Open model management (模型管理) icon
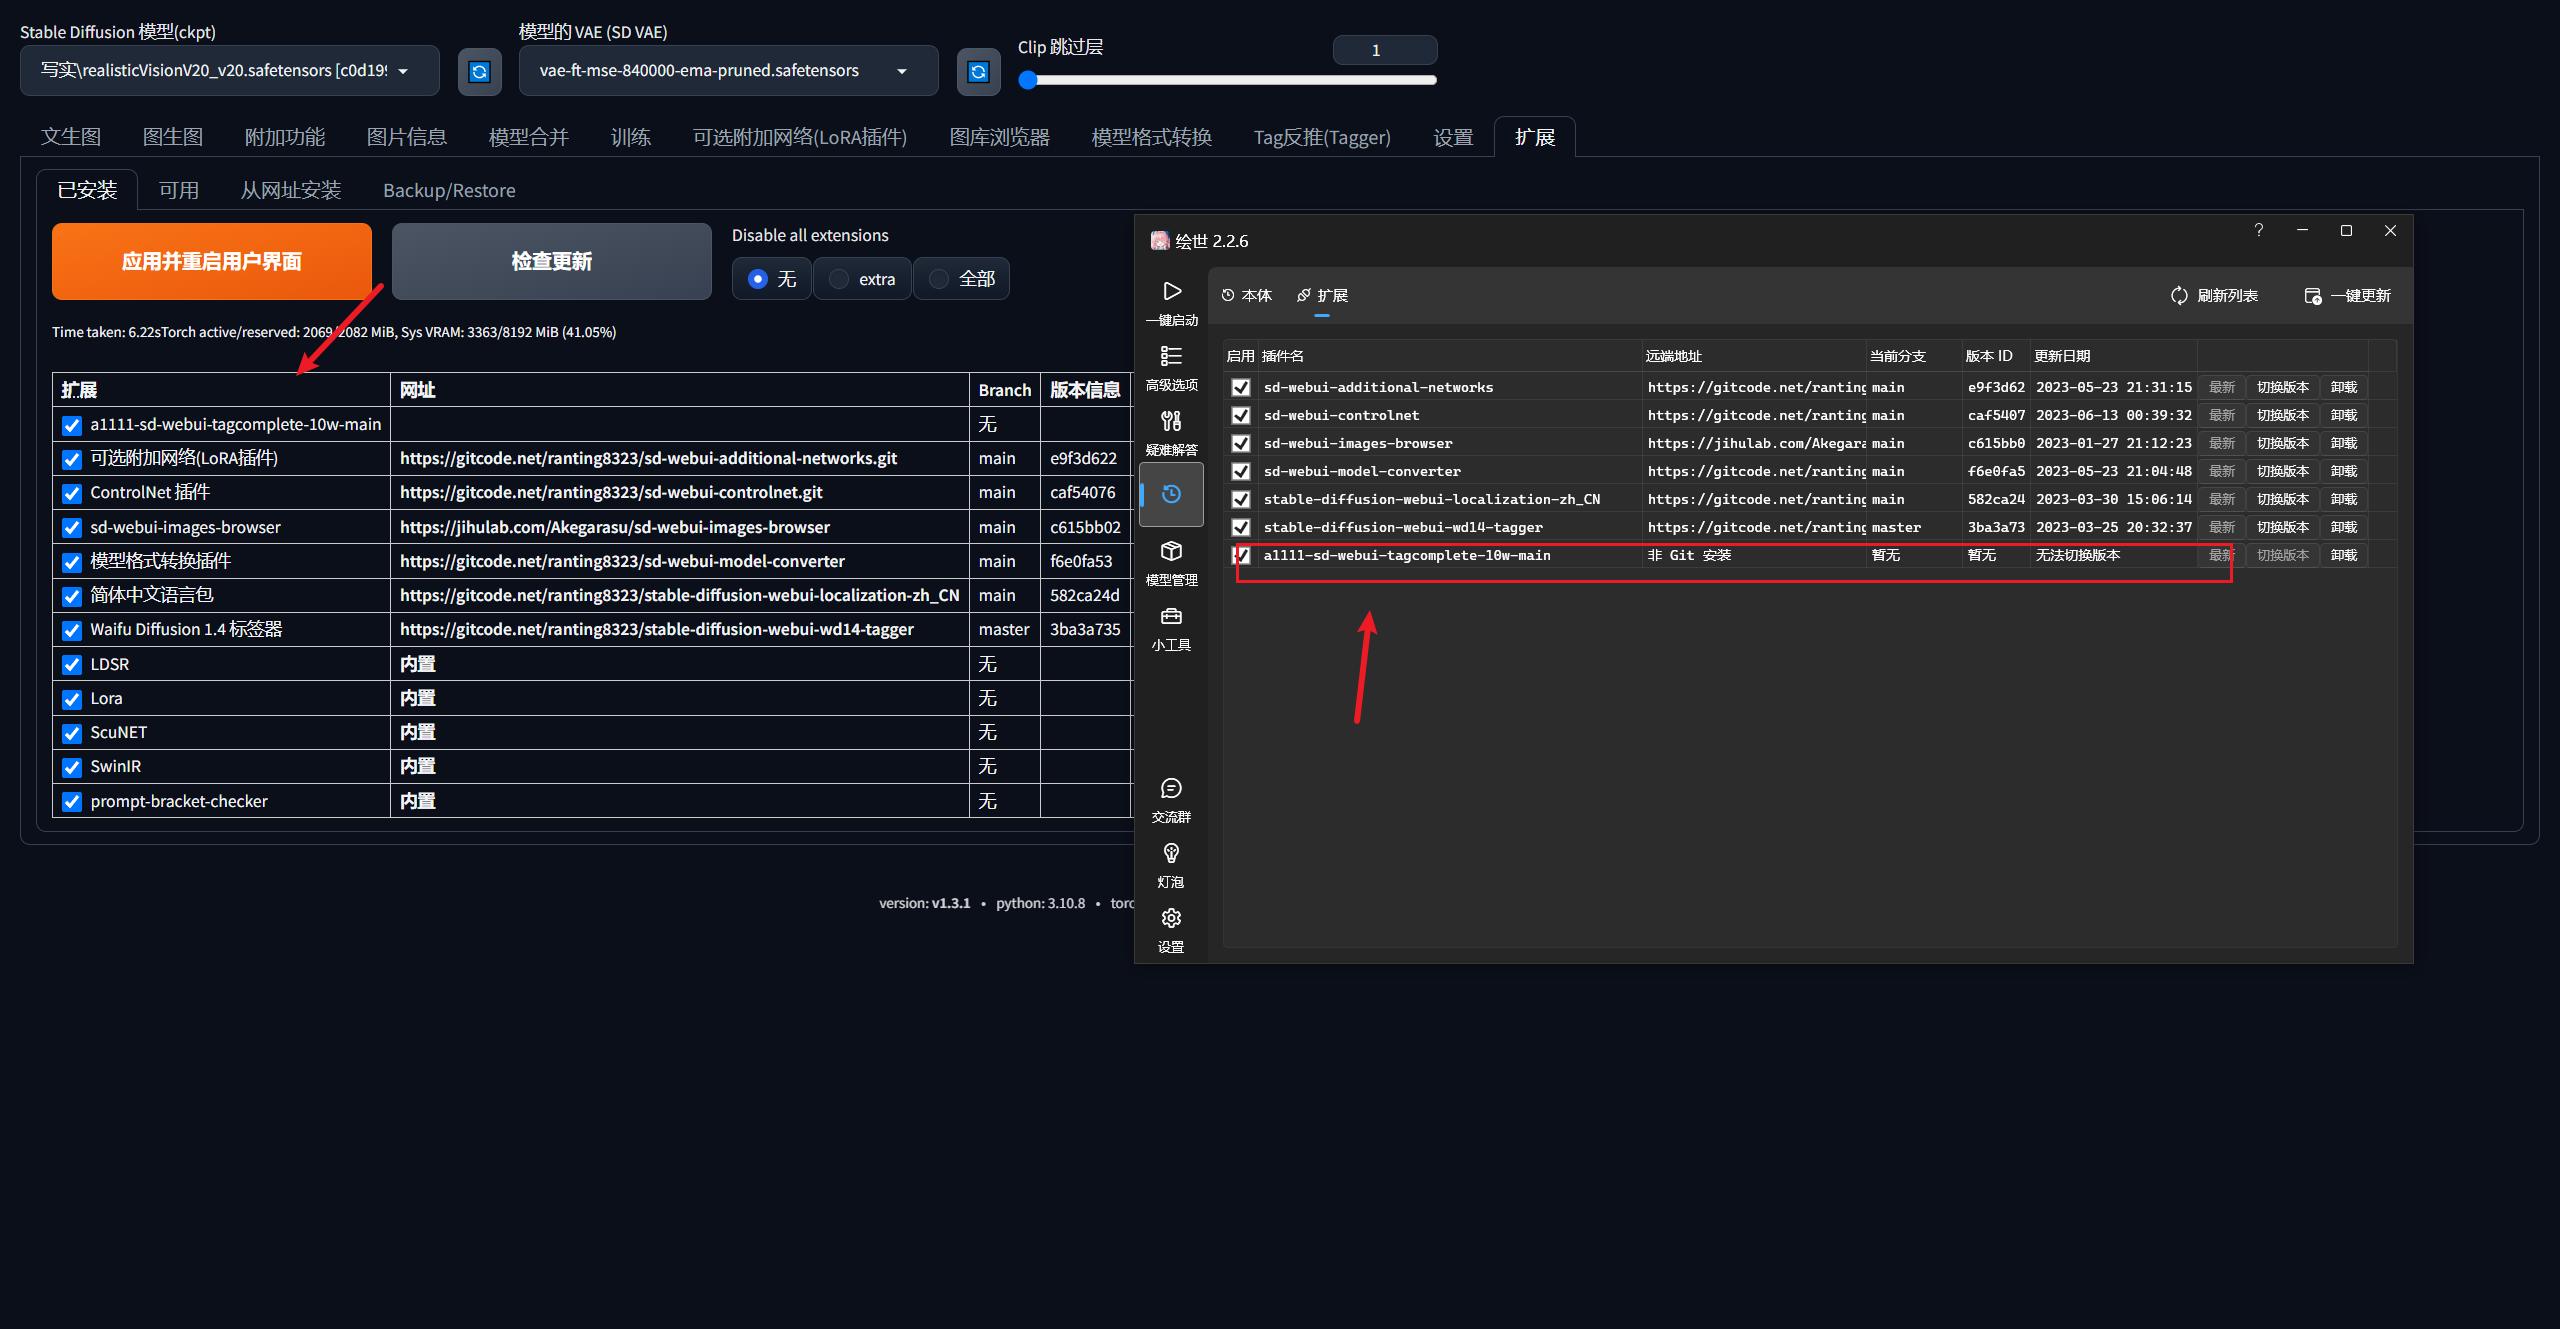The height and width of the screenshot is (1329, 2560). point(1171,552)
